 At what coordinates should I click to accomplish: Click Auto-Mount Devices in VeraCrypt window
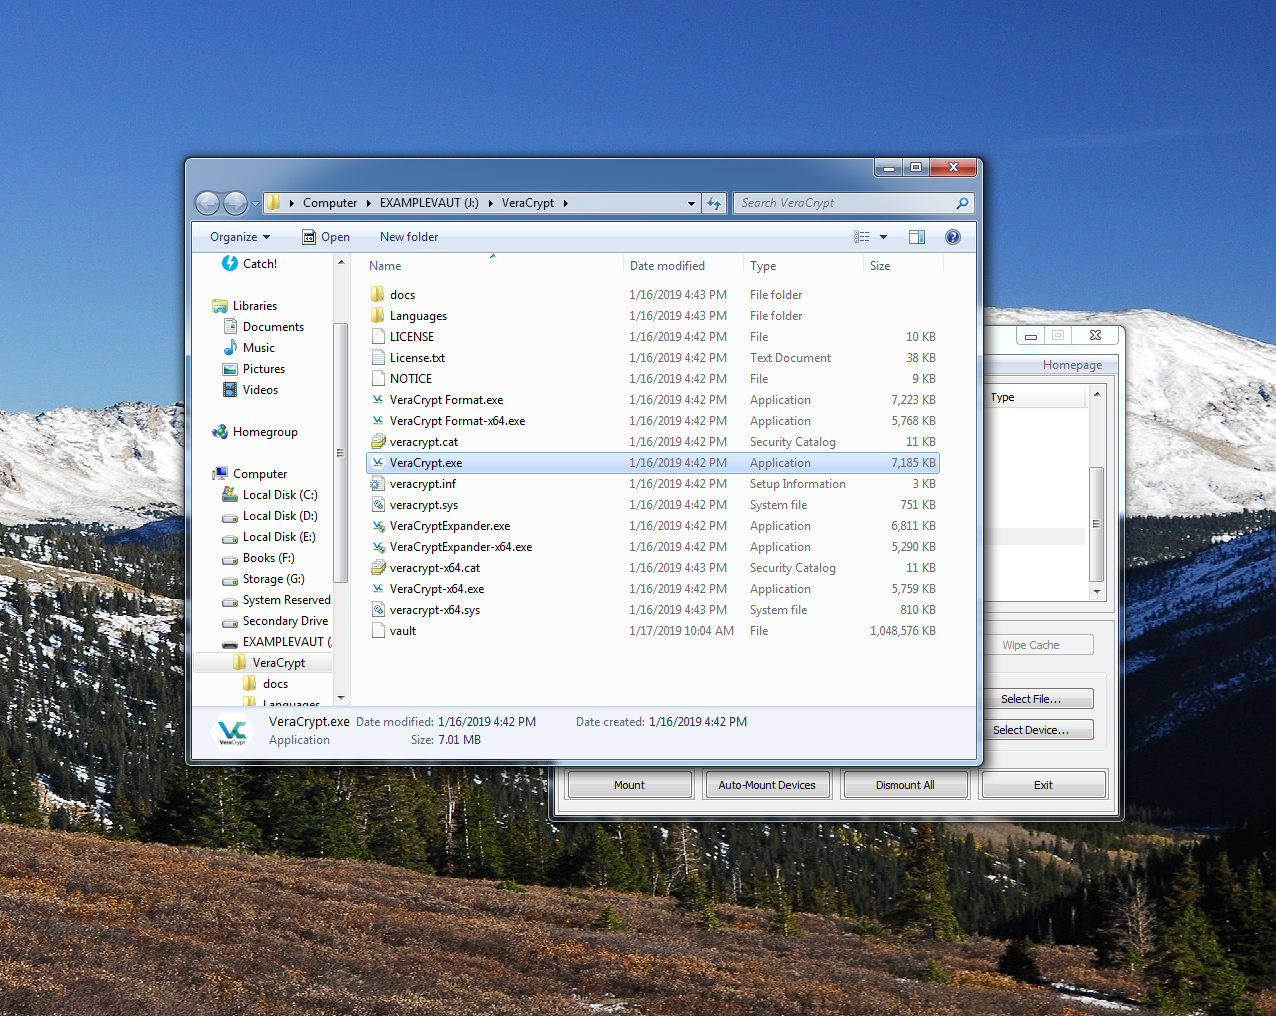(767, 785)
